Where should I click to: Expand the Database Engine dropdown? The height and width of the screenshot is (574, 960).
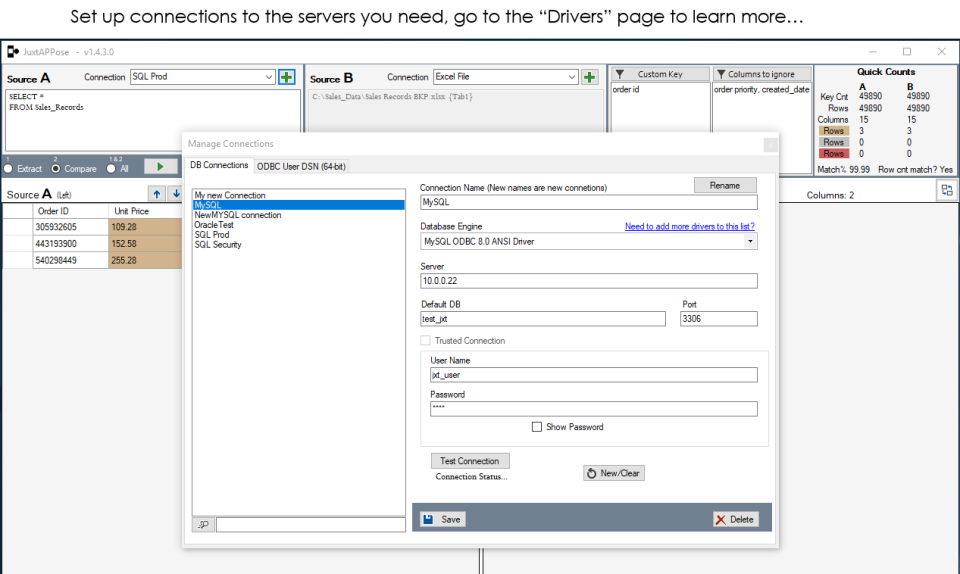pyautogui.click(x=750, y=241)
